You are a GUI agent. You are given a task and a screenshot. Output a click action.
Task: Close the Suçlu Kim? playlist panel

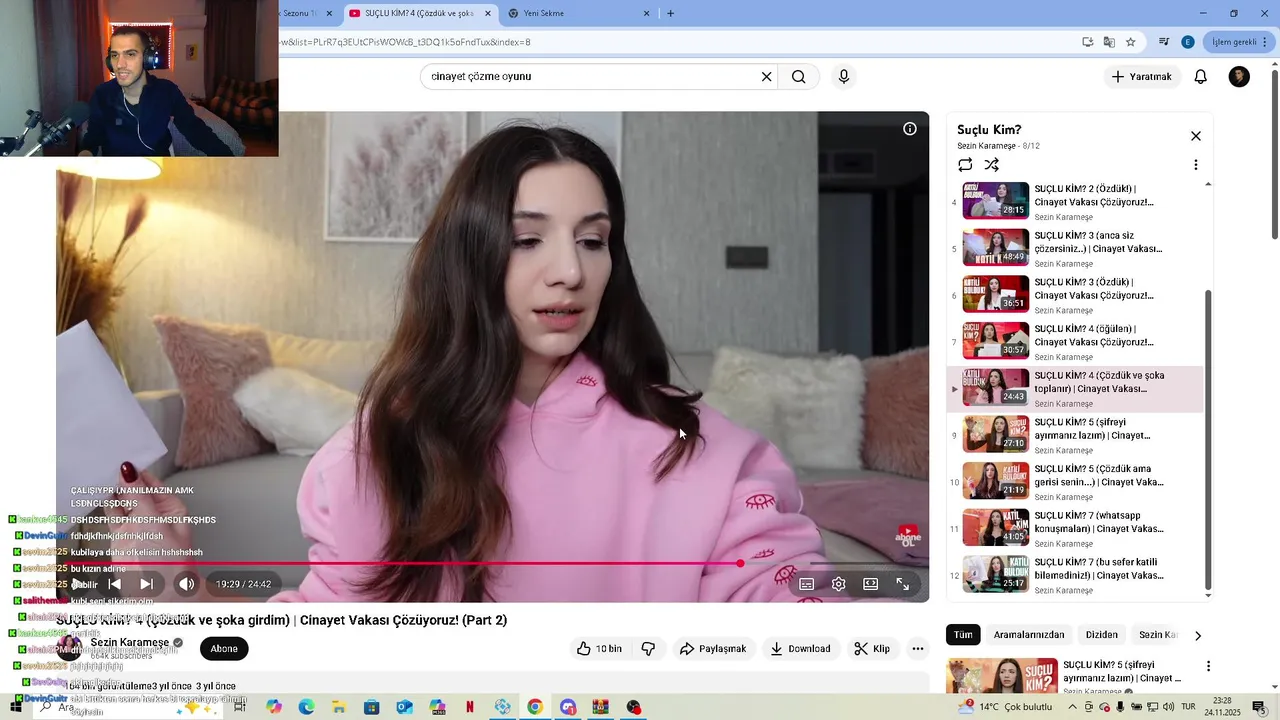point(1196,136)
